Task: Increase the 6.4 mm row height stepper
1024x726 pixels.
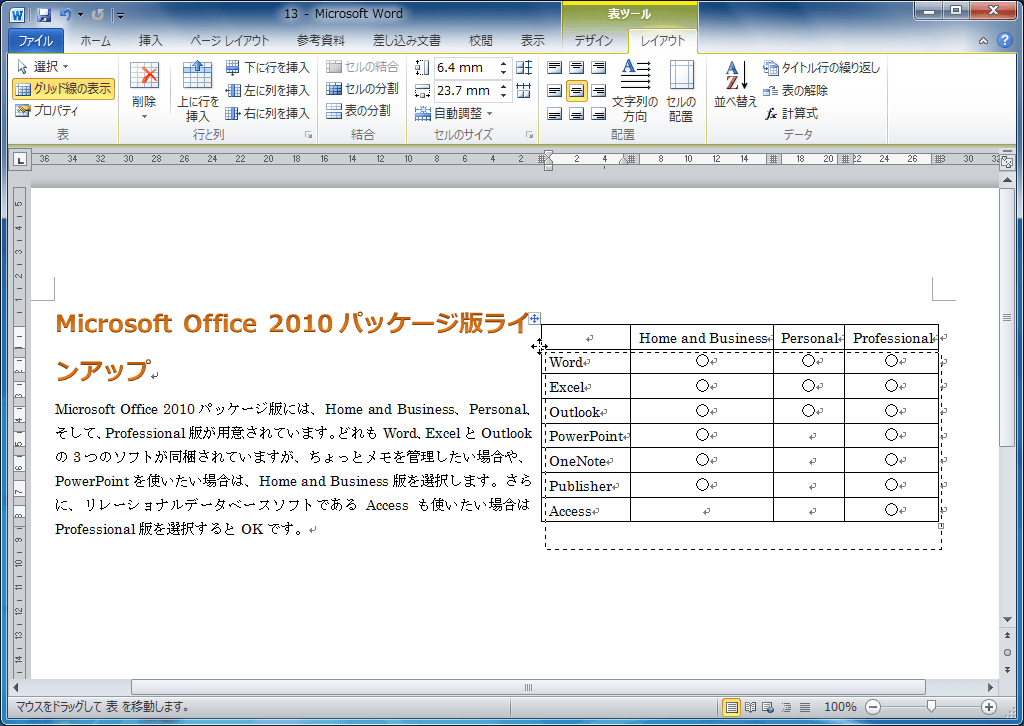Action: (x=504, y=63)
